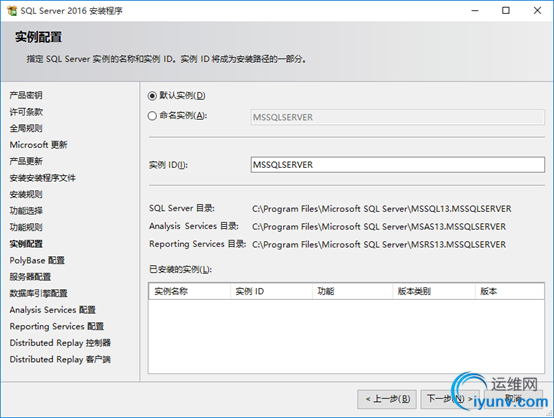Open the 全局规则 step in the sidebar
Viewport: 554px width, 418px height.
coord(26,128)
